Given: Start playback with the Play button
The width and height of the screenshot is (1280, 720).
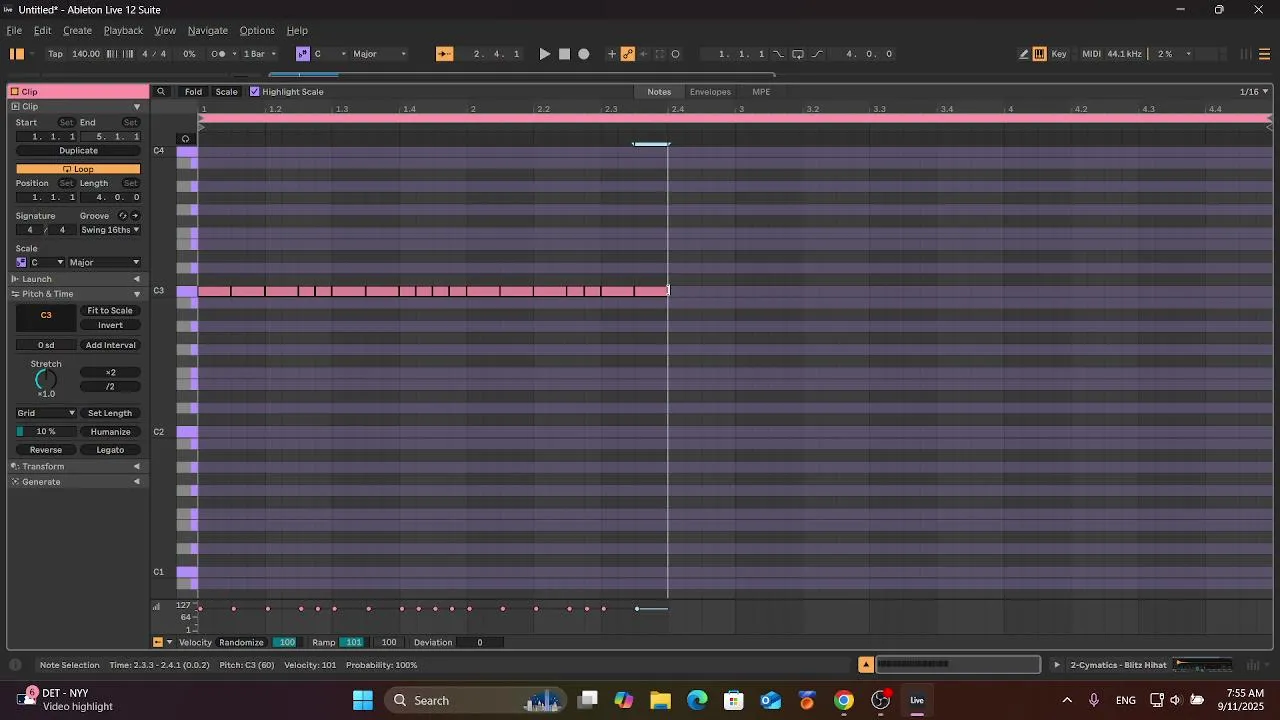Looking at the screenshot, I should click(x=544, y=54).
